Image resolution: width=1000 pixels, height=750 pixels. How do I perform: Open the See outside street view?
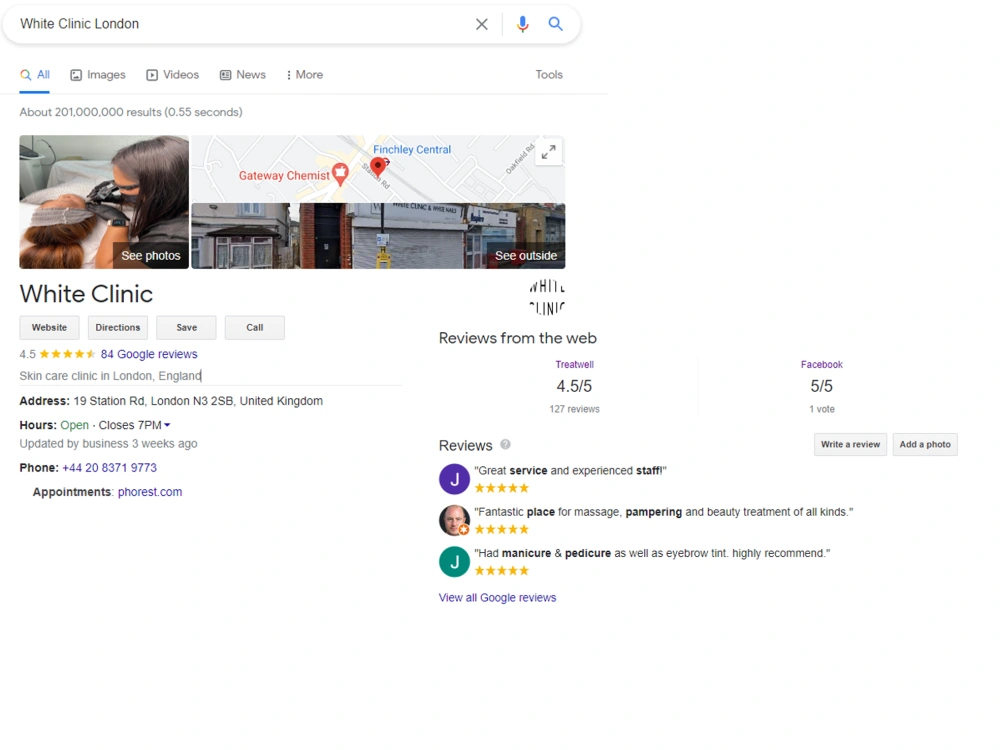pyautogui.click(x=378, y=236)
